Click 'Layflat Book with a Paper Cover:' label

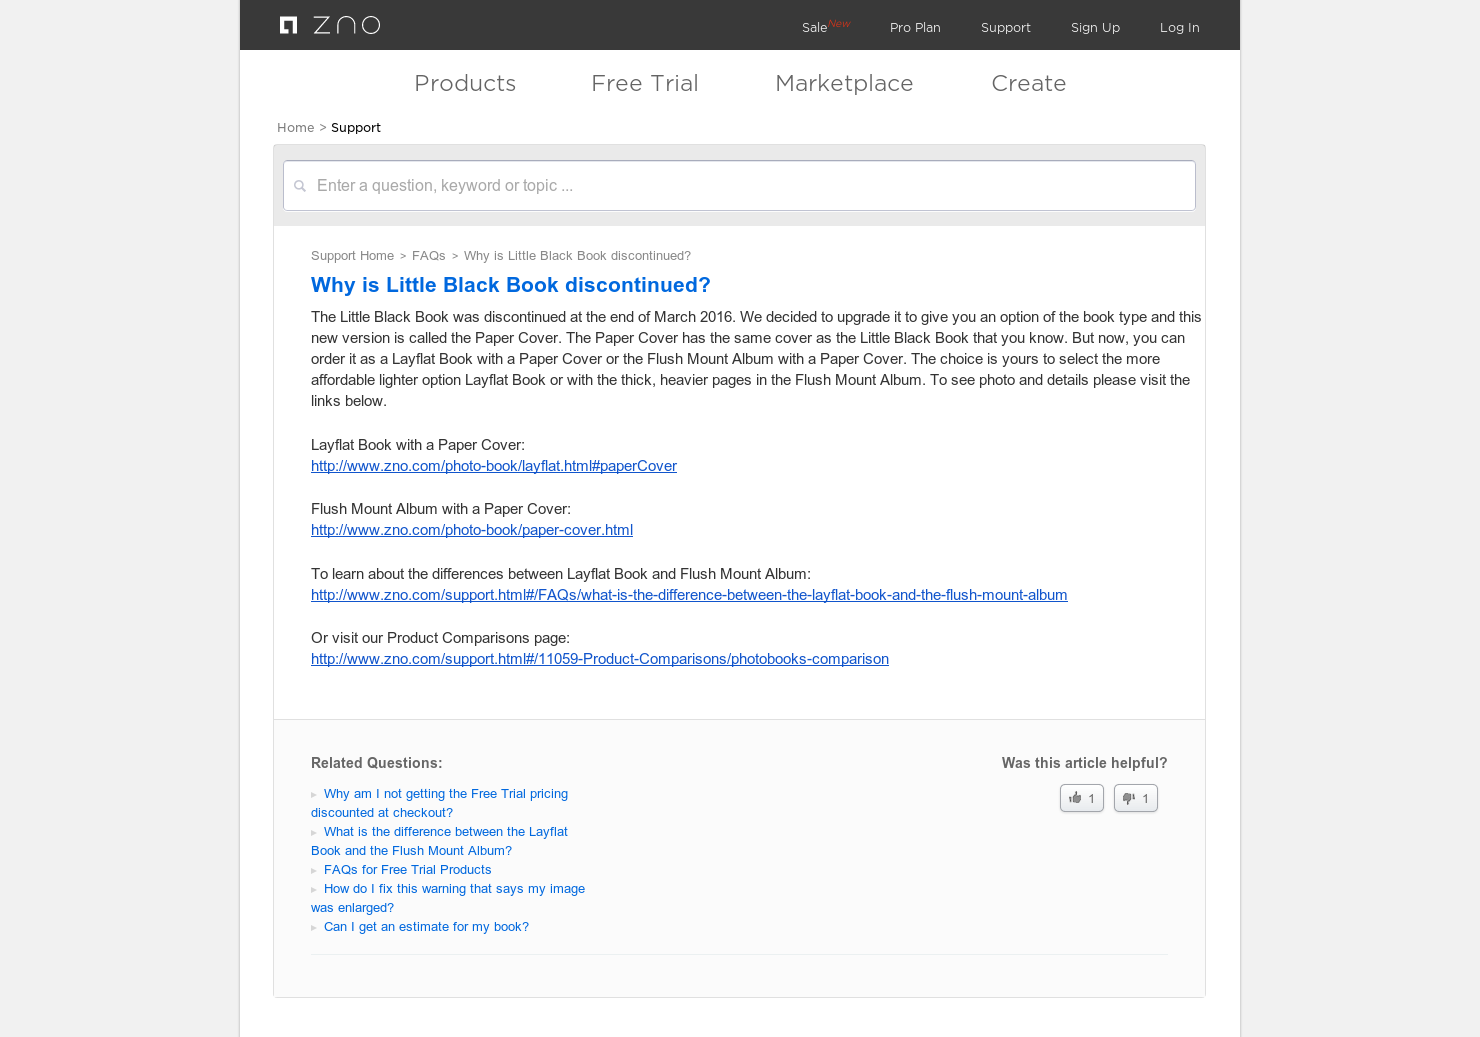click(418, 445)
